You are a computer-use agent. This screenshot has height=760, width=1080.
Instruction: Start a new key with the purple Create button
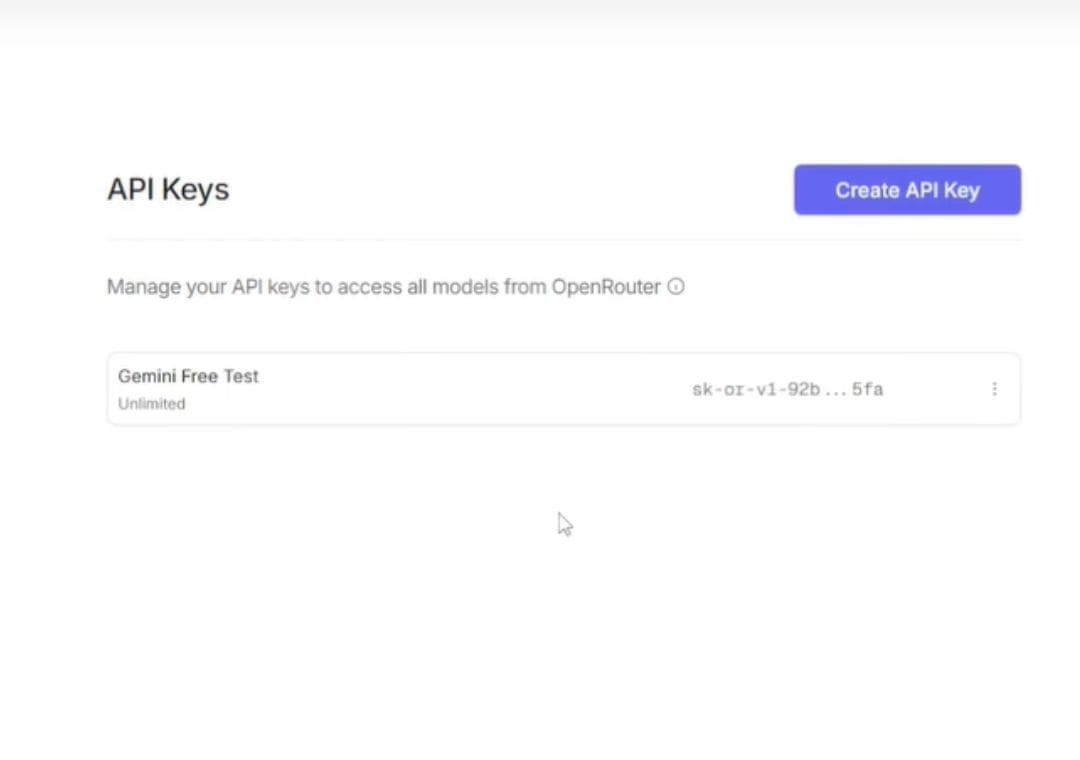(x=907, y=189)
